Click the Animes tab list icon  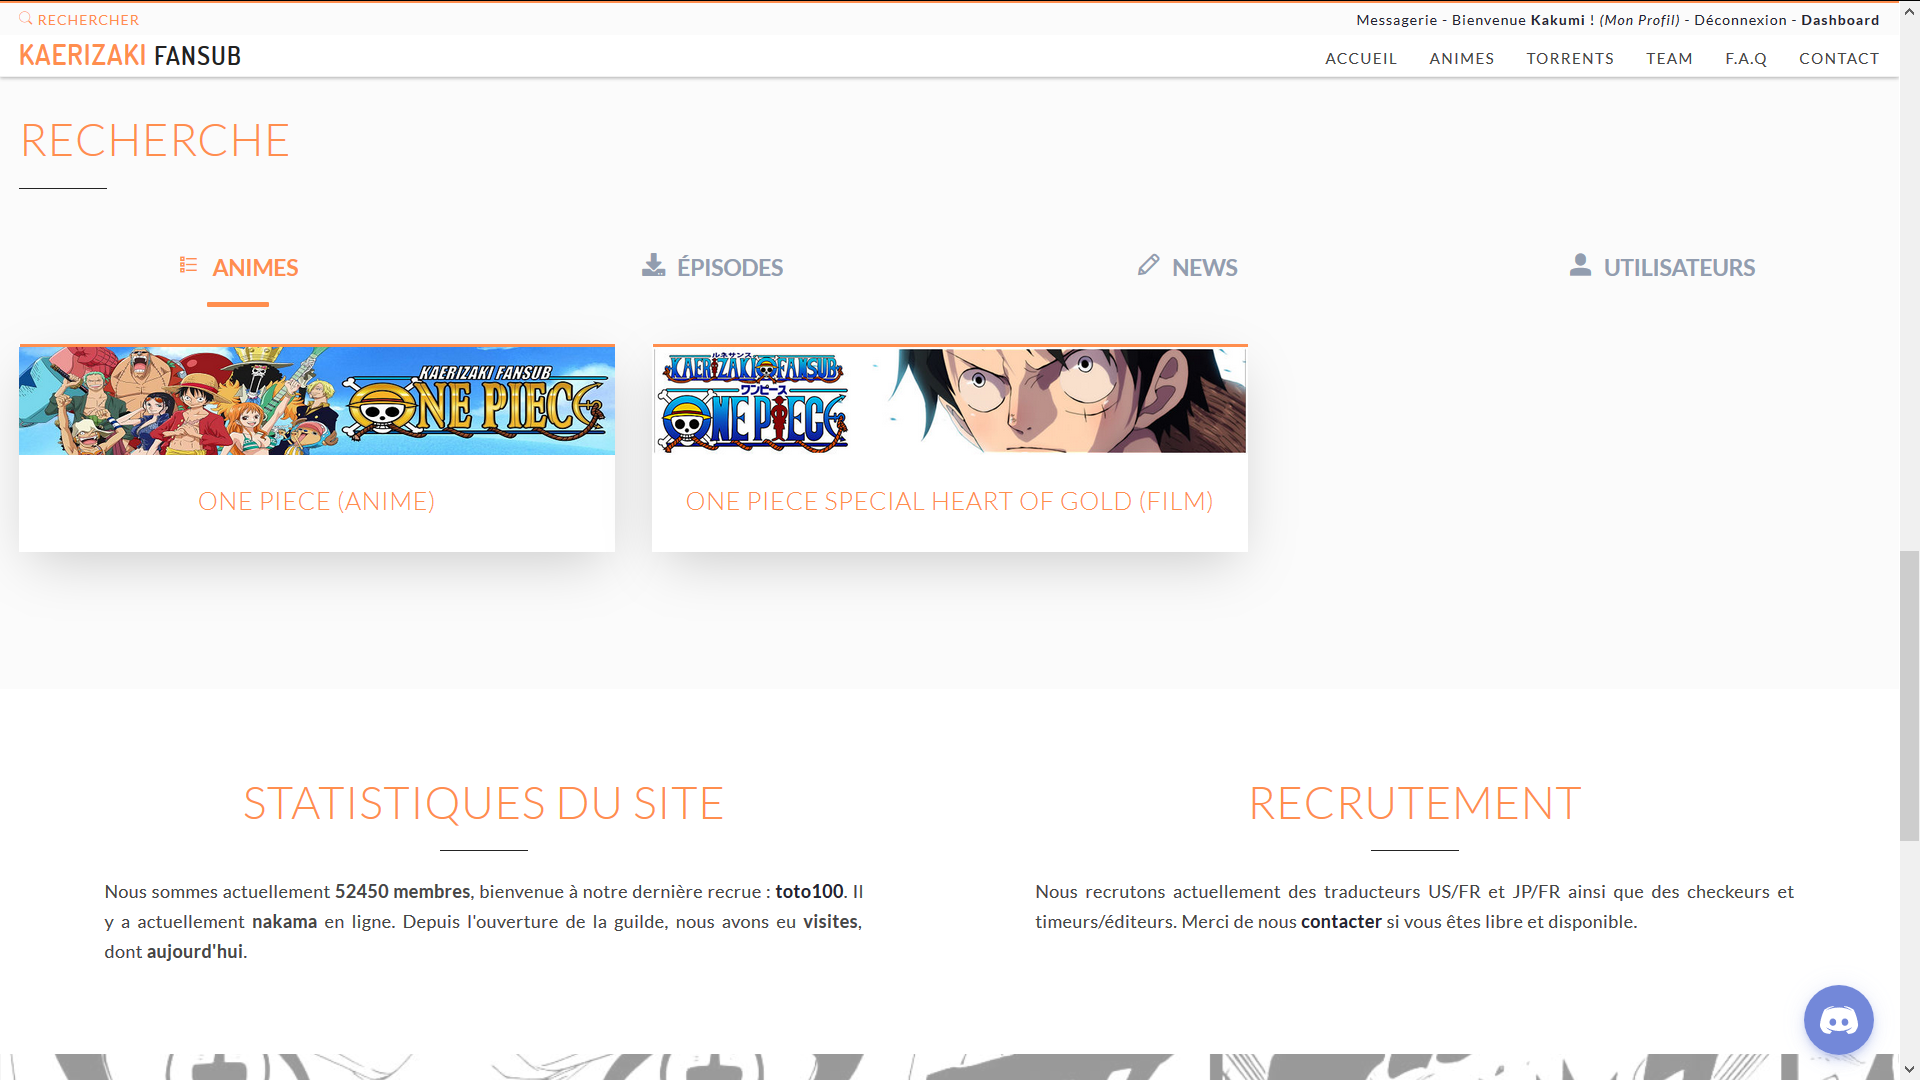(x=188, y=265)
